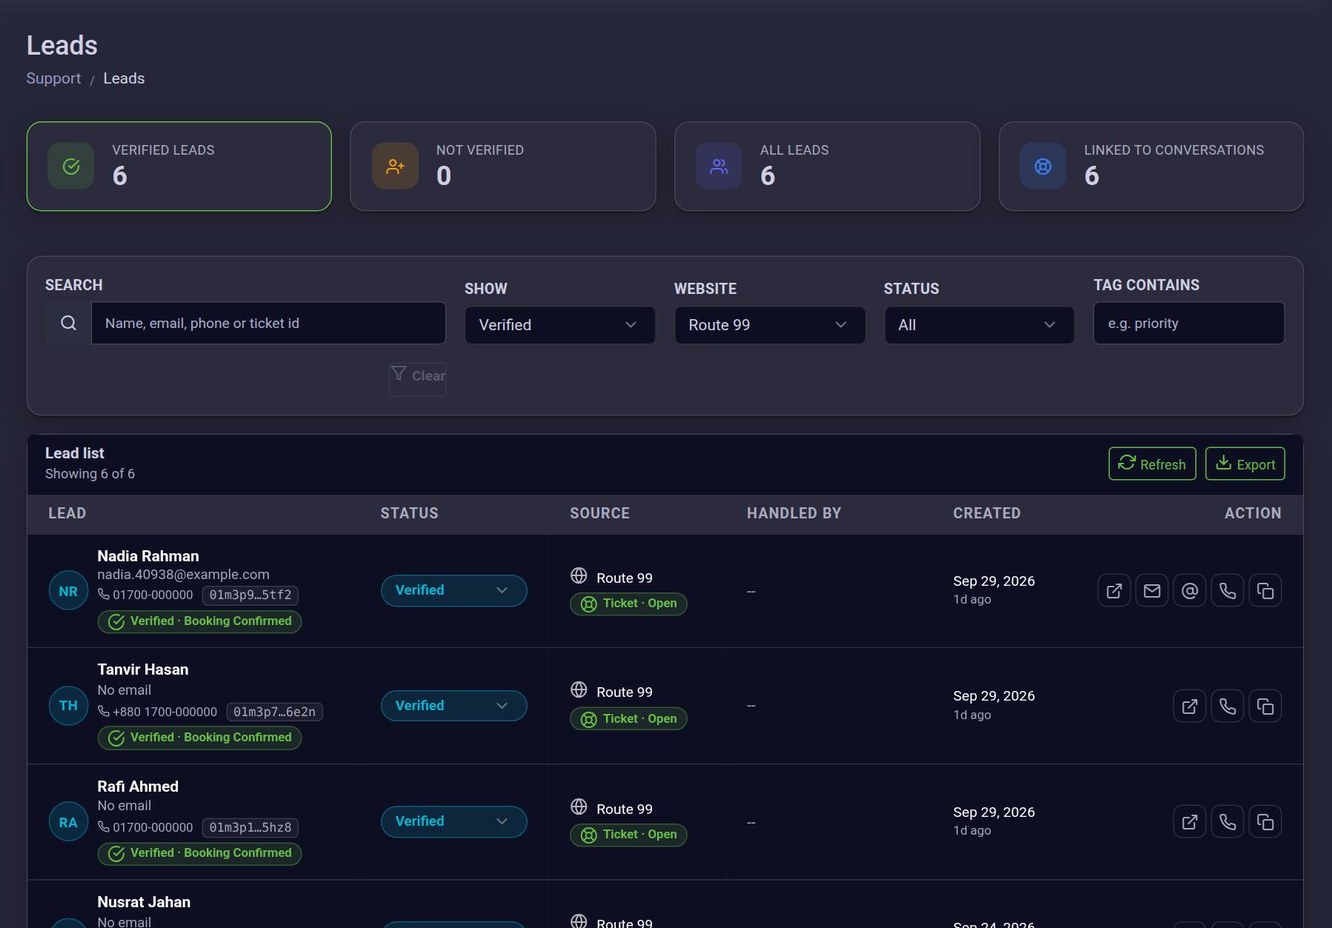Click the @ mention icon in Nadia's row
The width and height of the screenshot is (1332, 928).
(x=1190, y=591)
